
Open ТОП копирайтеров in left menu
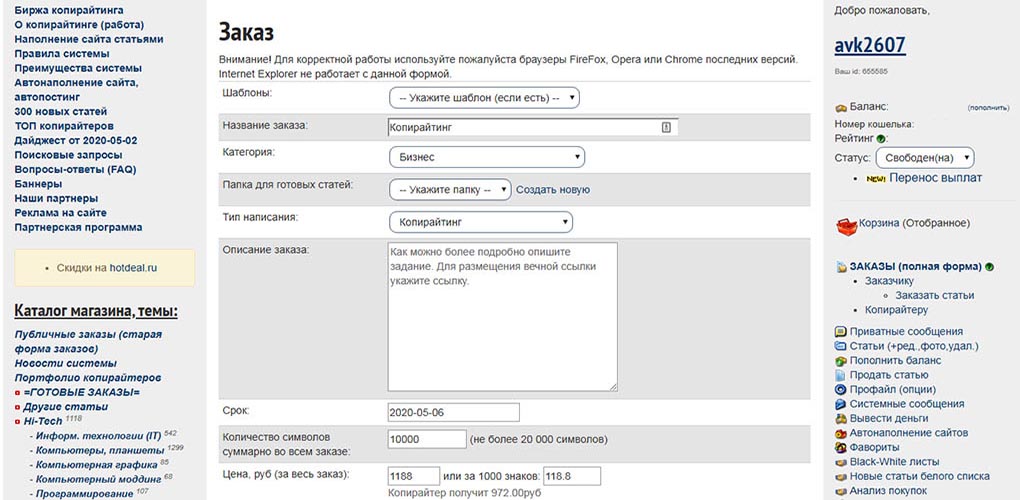click(x=64, y=126)
